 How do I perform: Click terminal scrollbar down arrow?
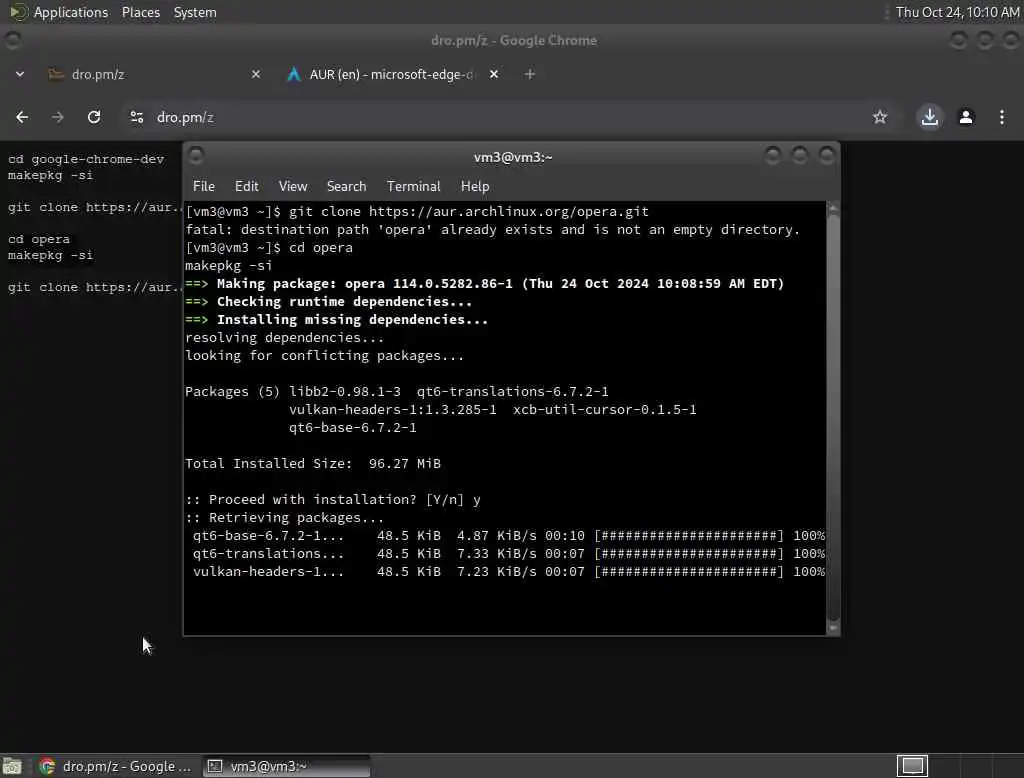click(x=833, y=628)
